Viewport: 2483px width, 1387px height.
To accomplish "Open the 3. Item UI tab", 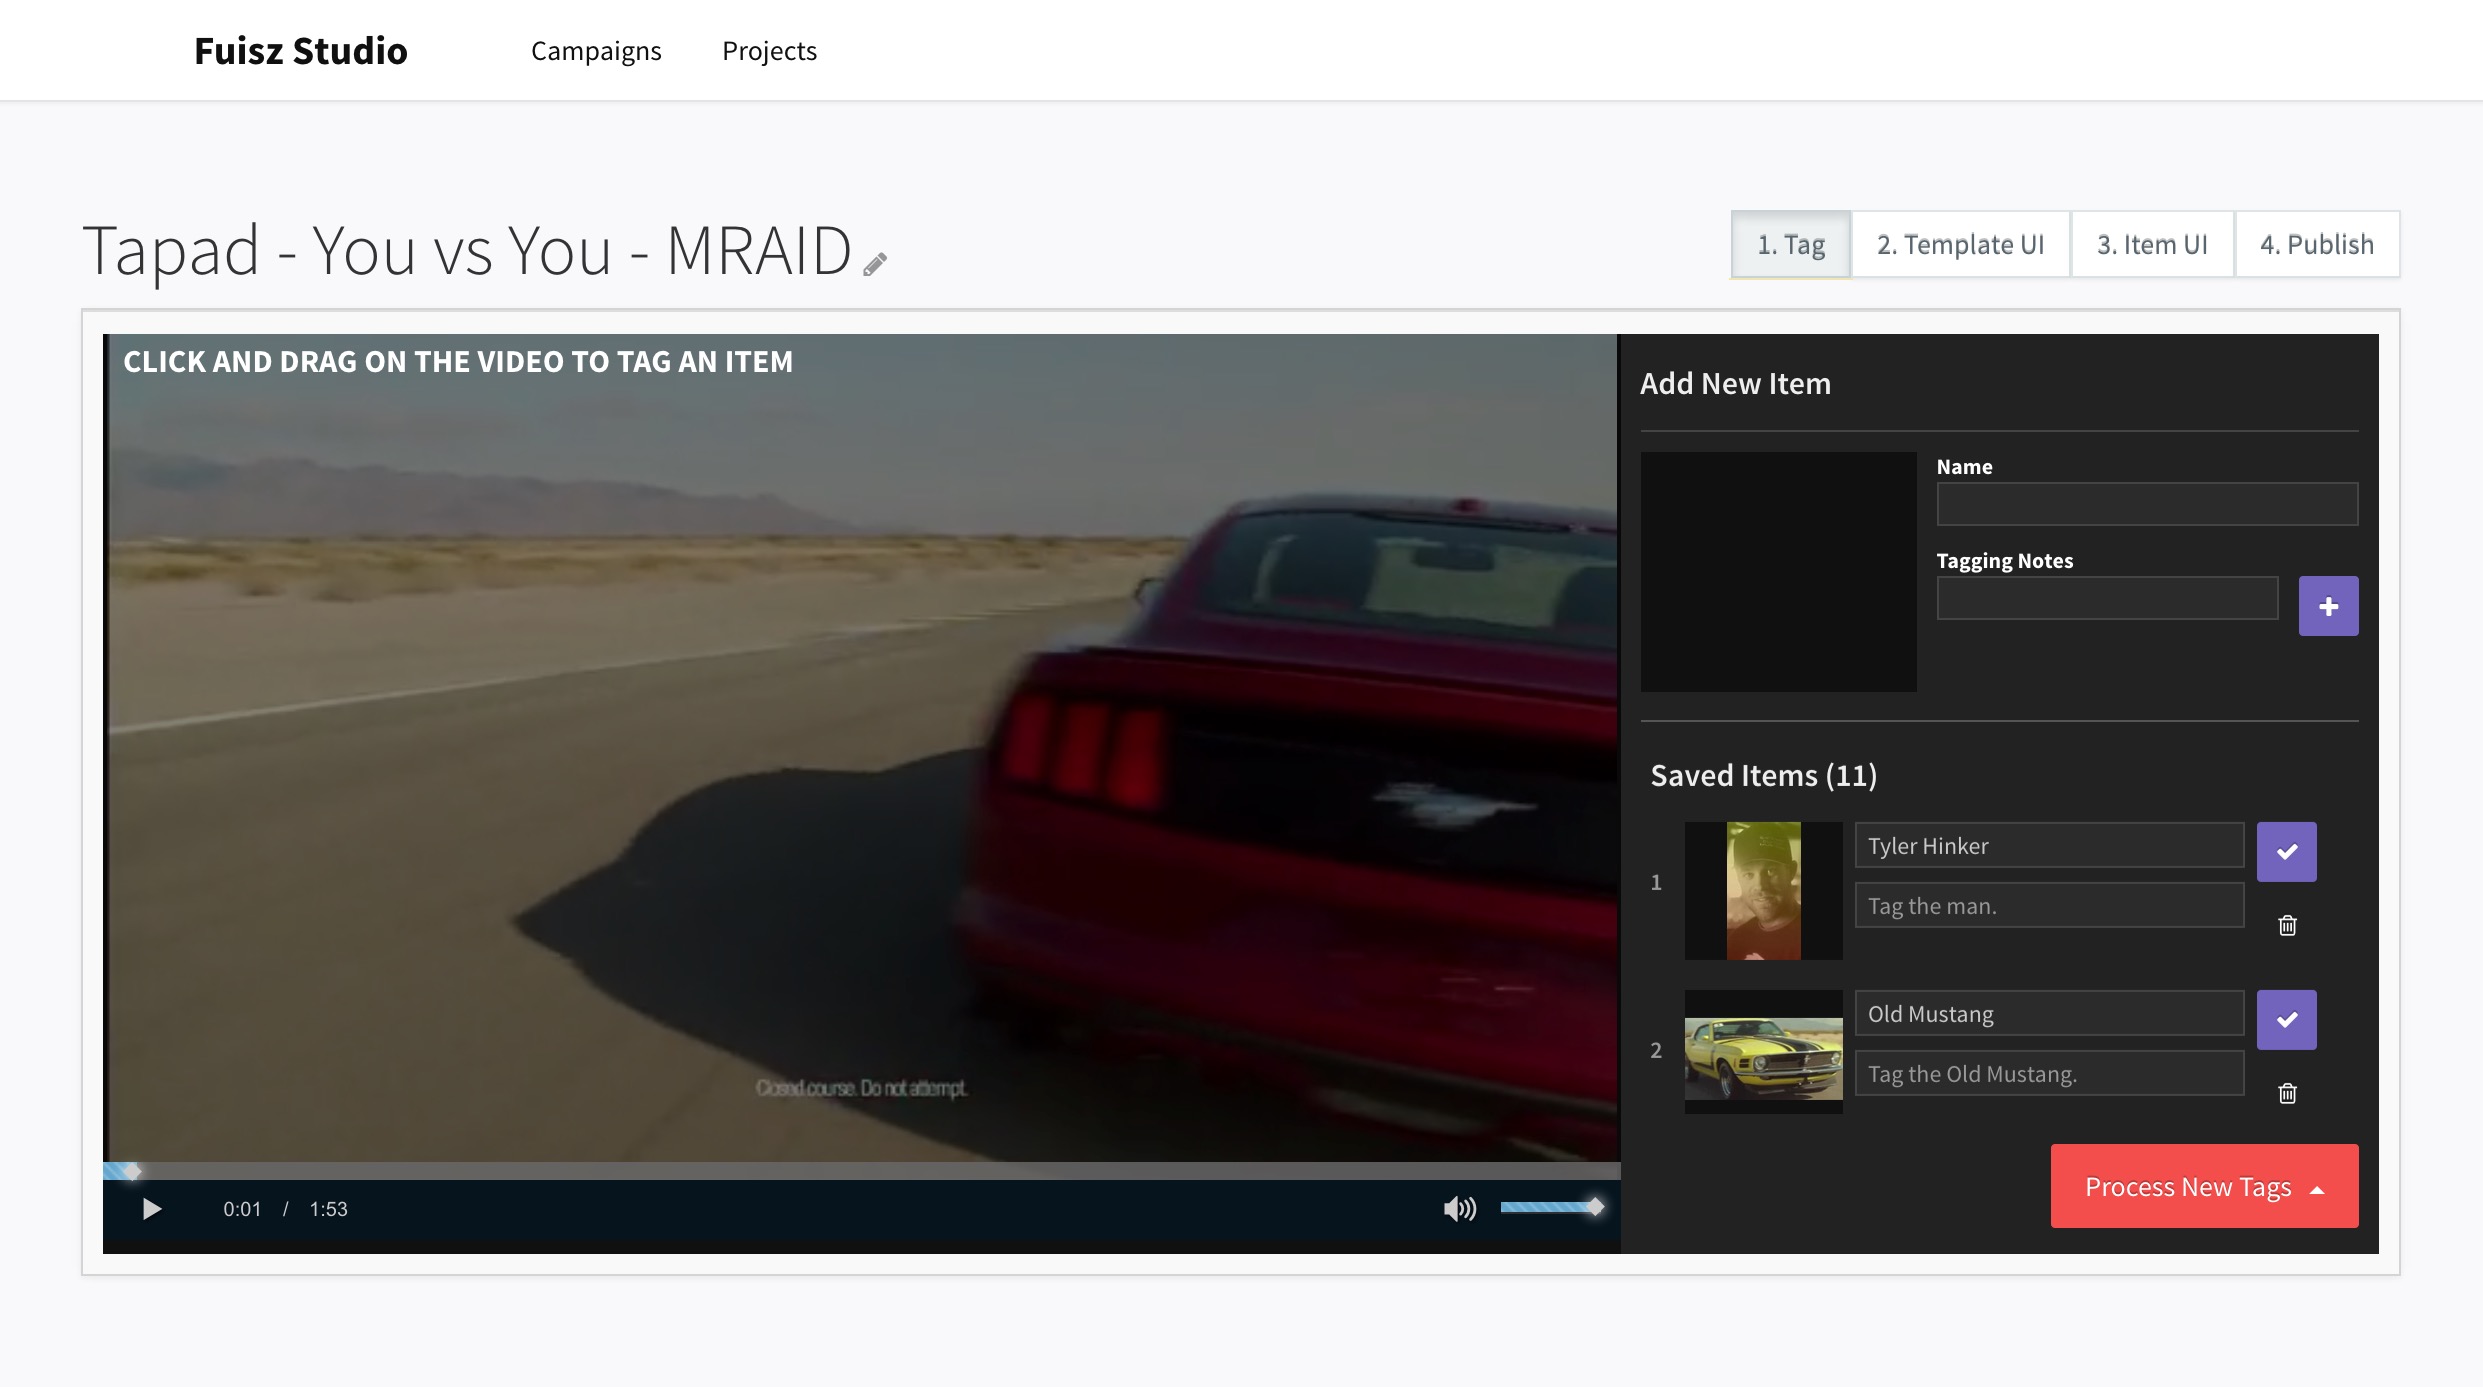I will (2152, 245).
